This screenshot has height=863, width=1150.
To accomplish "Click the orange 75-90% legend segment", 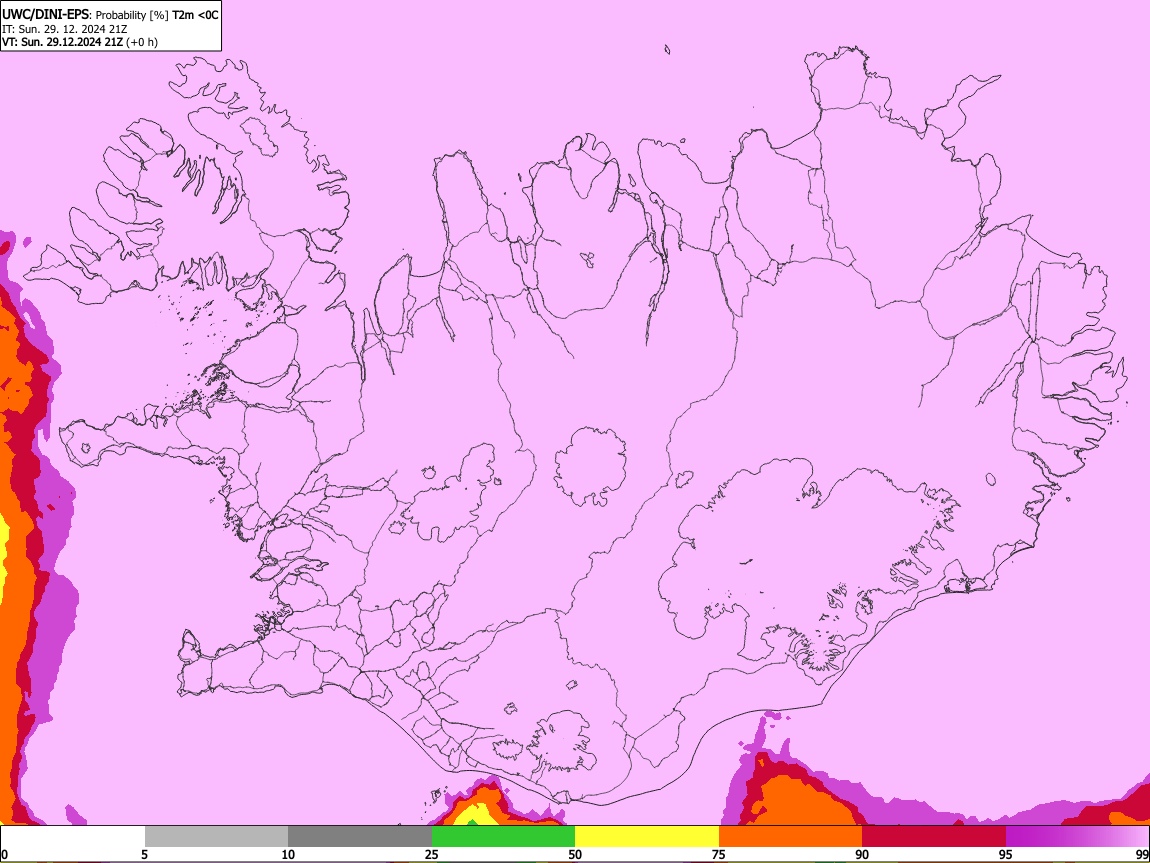I will coord(790,836).
